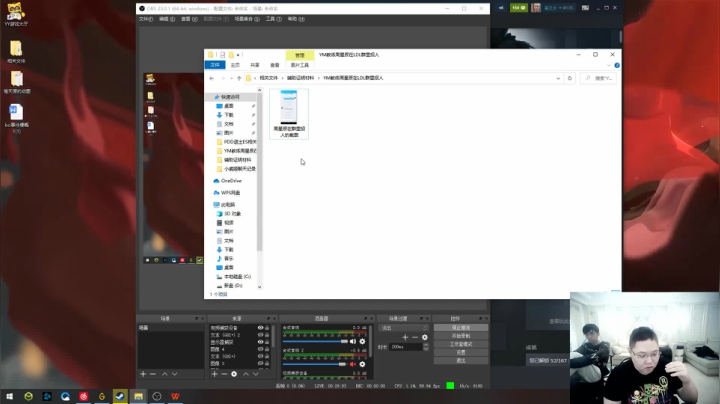Open the scene transition type dropdown
The width and height of the screenshot is (720, 404).
click(403, 328)
